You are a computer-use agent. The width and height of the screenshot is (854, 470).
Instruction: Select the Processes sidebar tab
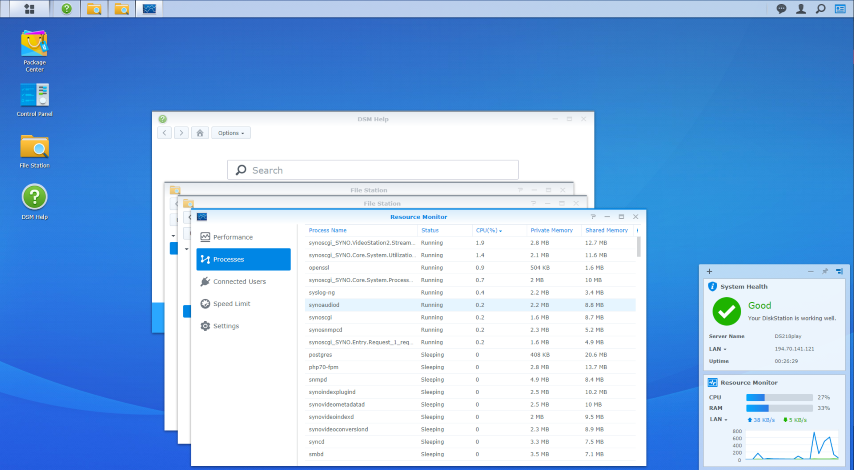point(243,259)
